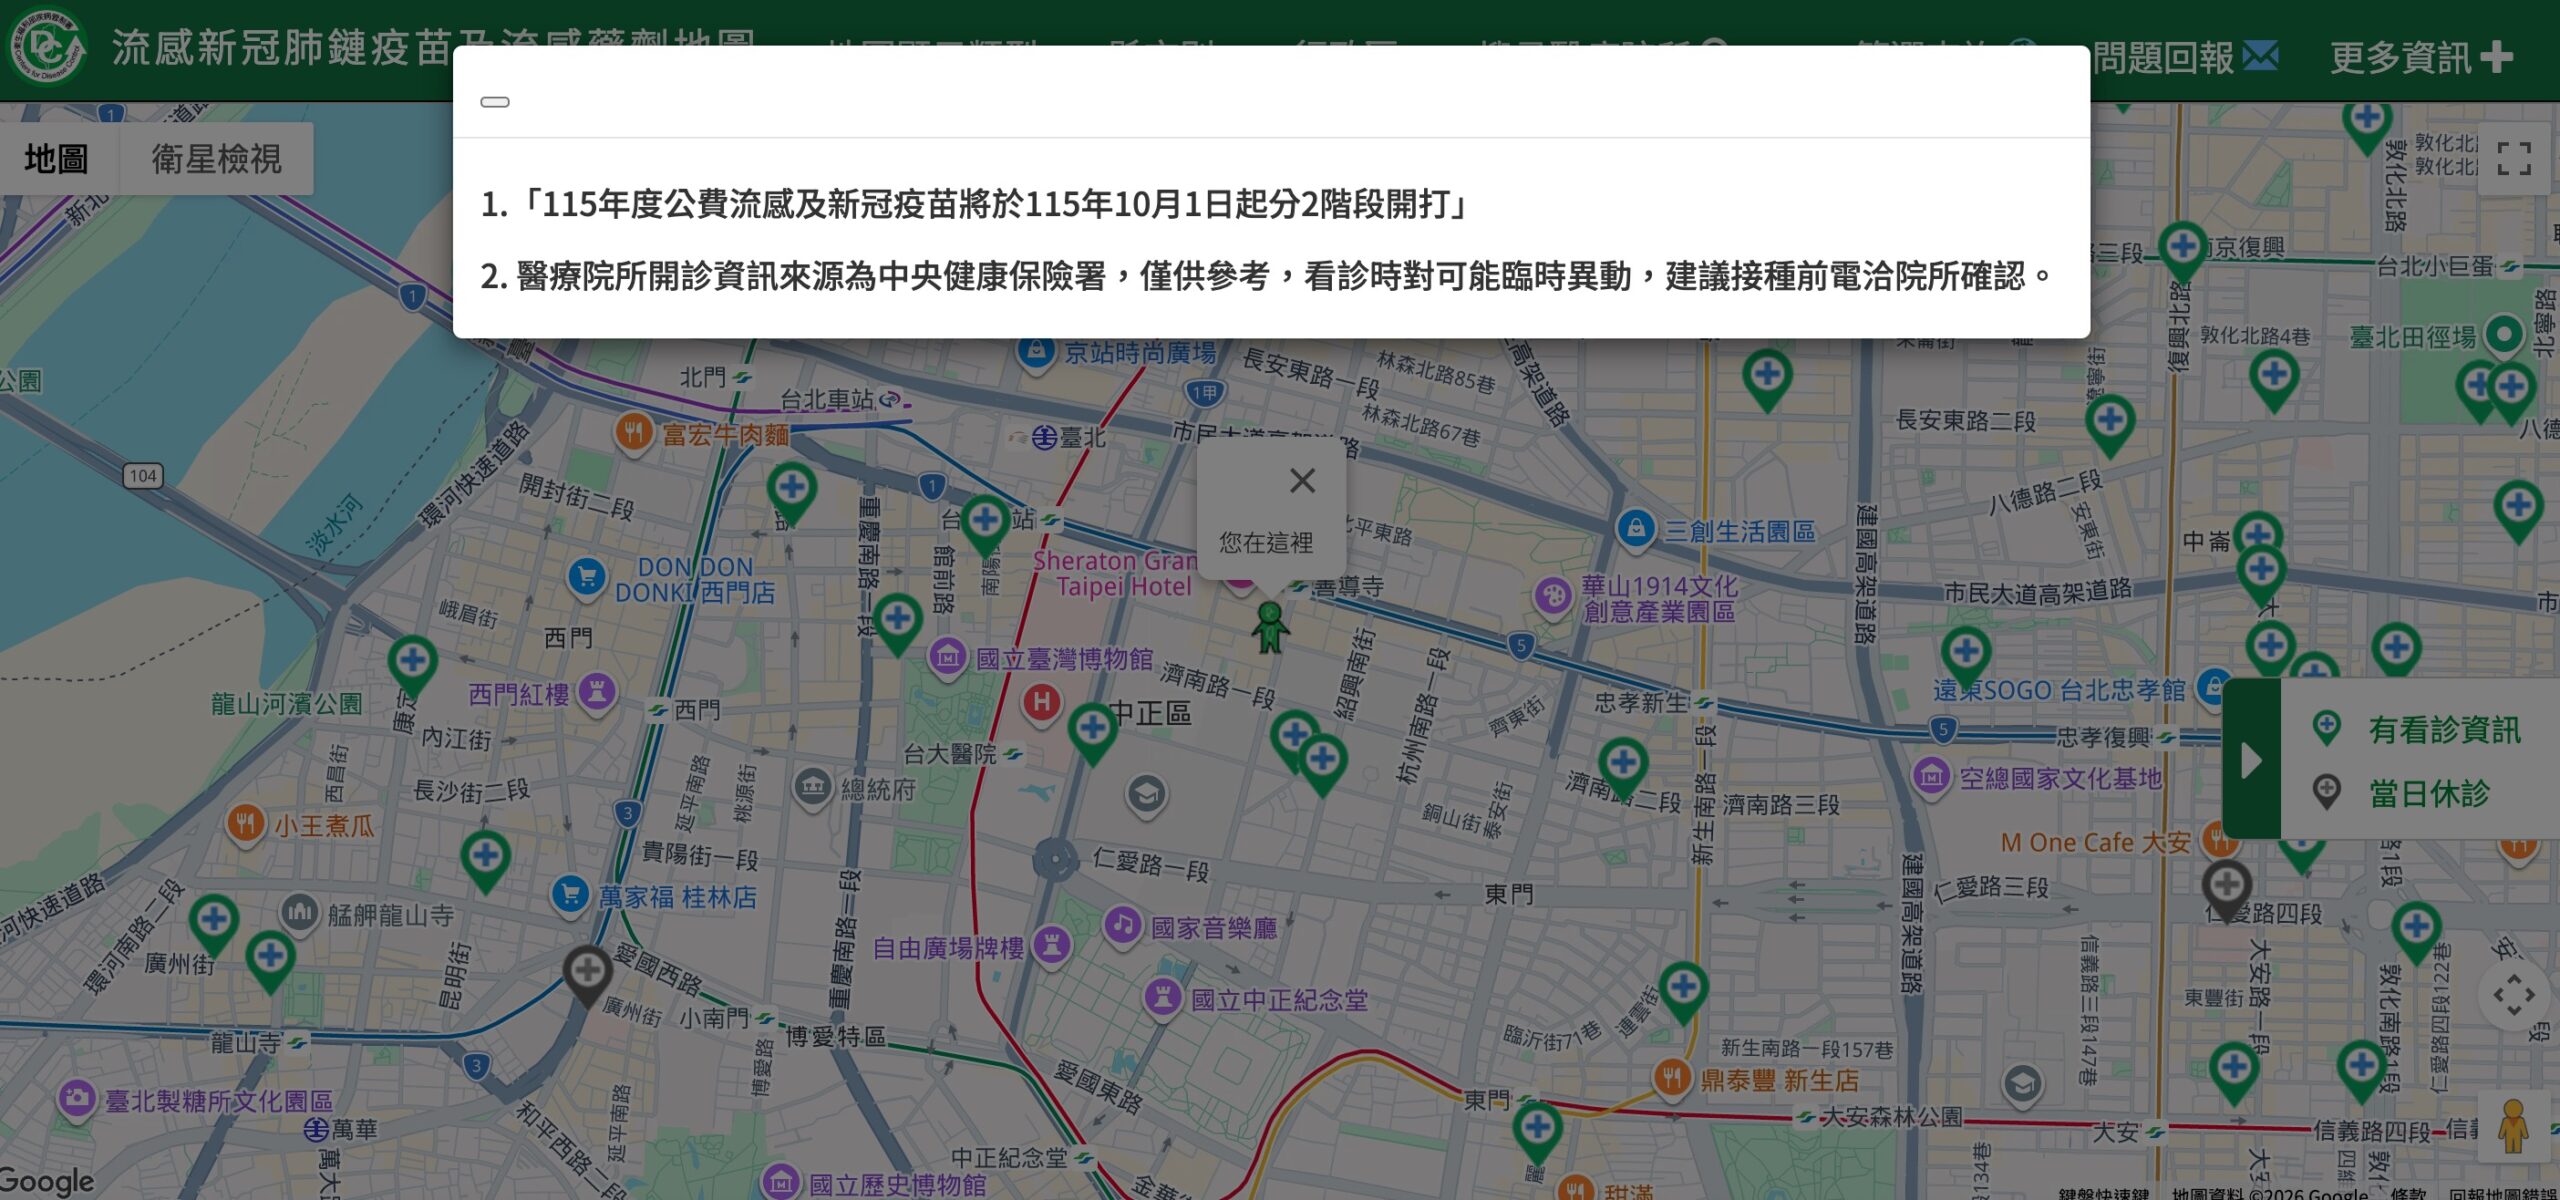Image resolution: width=2560 pixels, height=1200 pixels.
Task: Click the 您在這裡 bubble text
Action: 1266,543
